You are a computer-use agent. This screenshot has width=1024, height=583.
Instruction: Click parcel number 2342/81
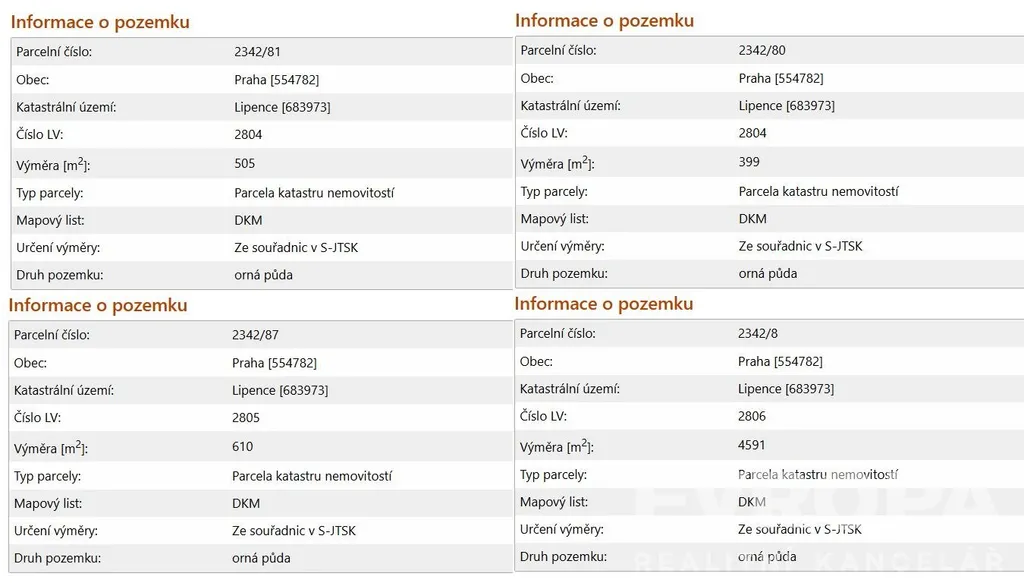pos(264,51)
